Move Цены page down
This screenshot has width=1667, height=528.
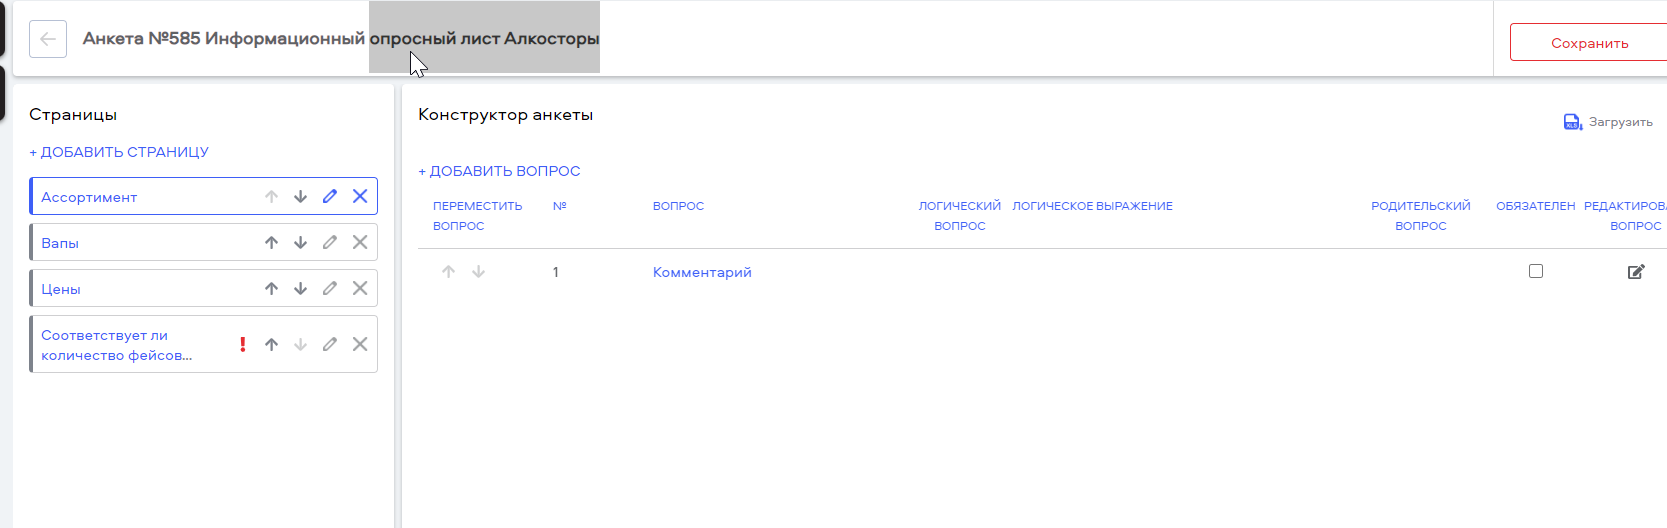[x=300, y=289]
